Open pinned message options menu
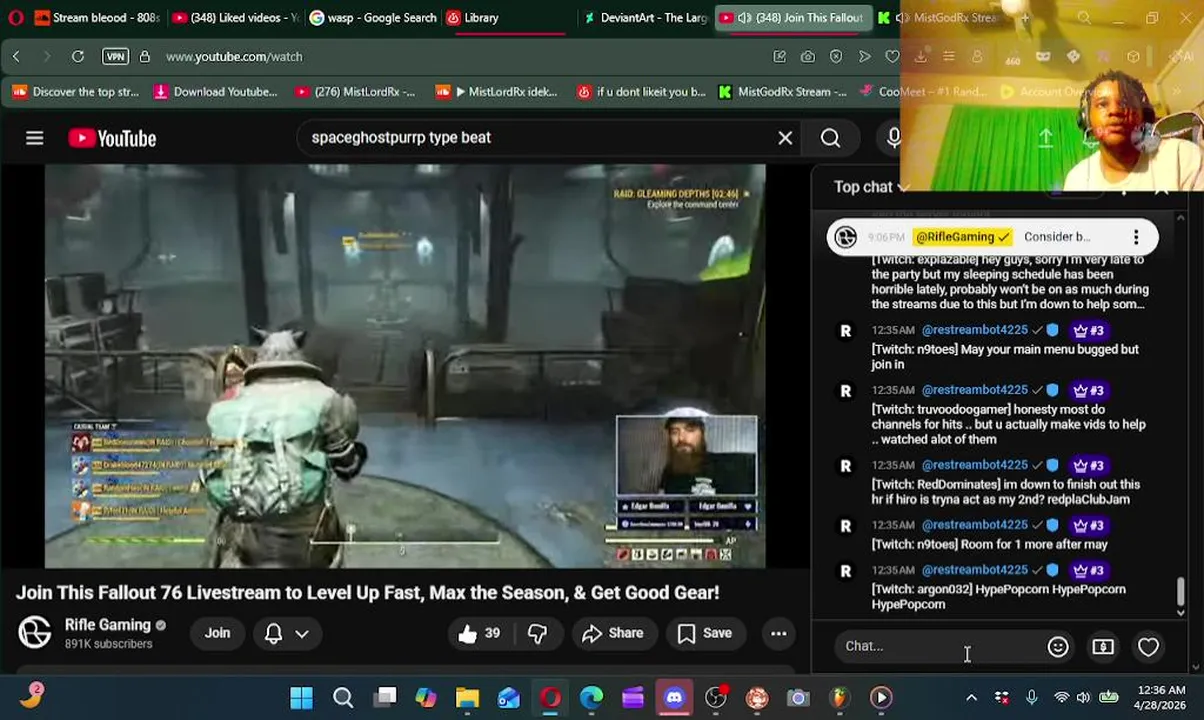Screen dimensions: 1204x720 pos(1136,237)
